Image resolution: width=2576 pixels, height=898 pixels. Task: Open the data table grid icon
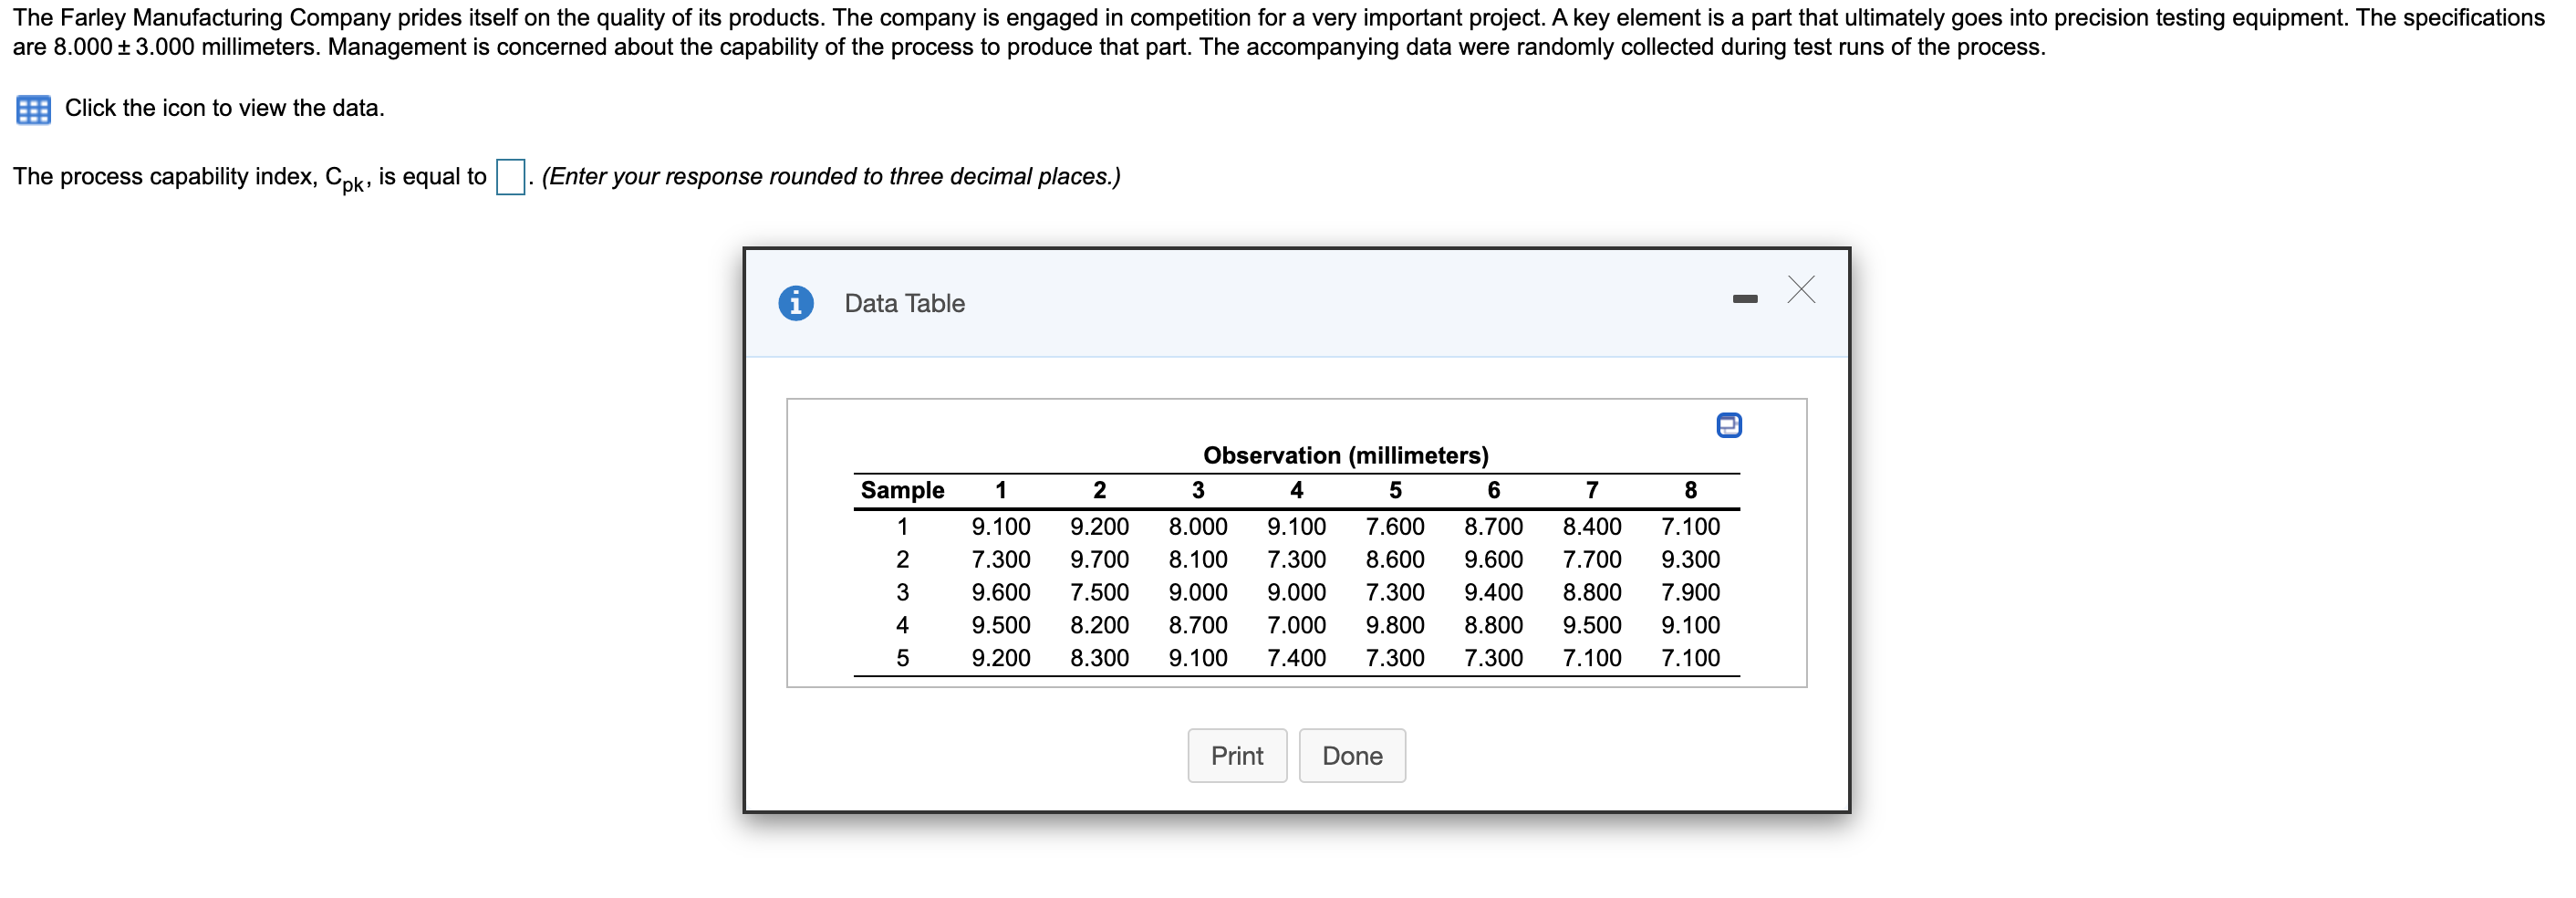33,109
